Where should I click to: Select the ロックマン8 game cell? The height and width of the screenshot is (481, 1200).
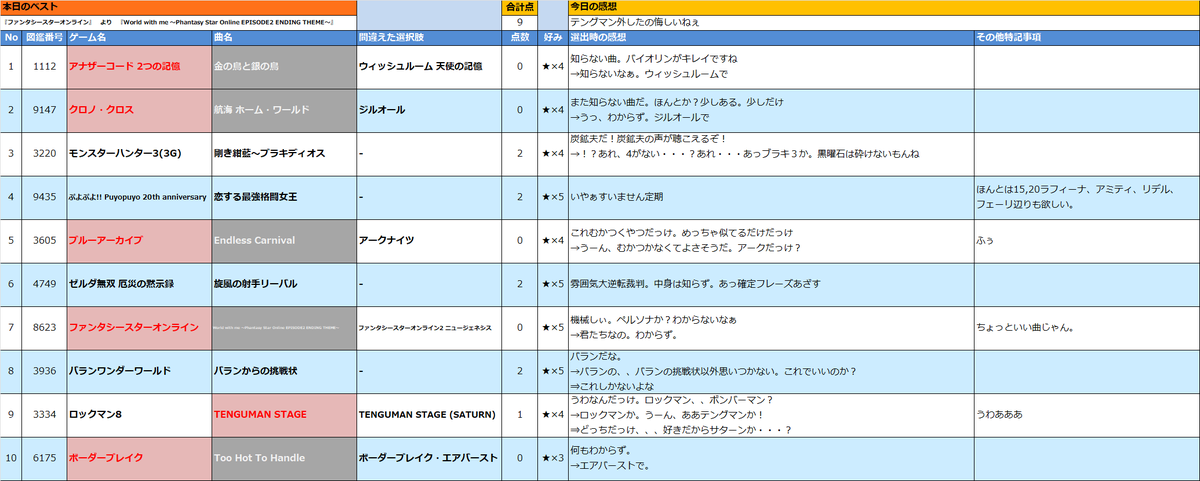point(138,414)
